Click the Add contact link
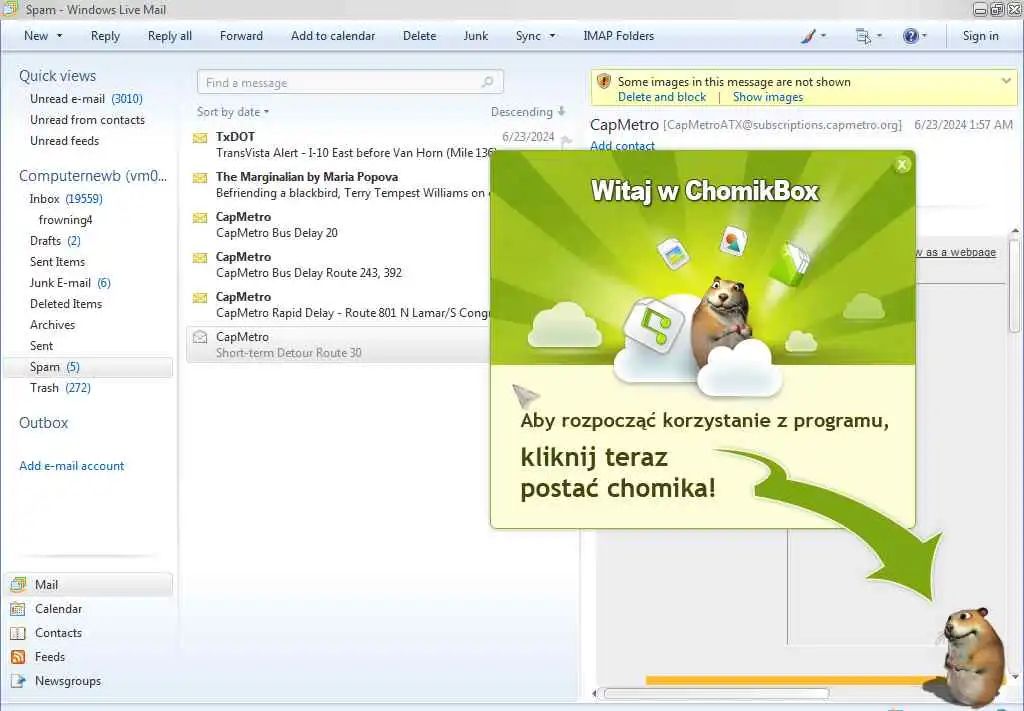This screenshot has width=1024, height=711. pos(622,146)
